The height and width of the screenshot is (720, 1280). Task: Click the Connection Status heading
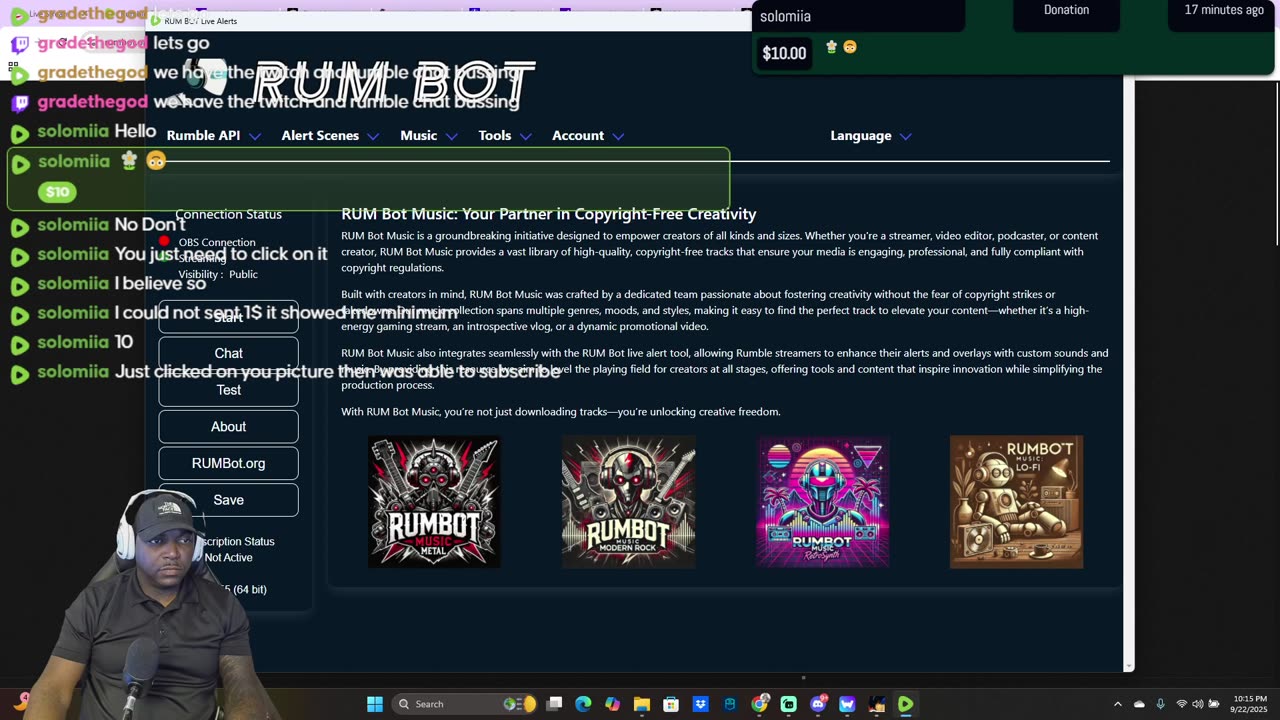tap(228, 214)
